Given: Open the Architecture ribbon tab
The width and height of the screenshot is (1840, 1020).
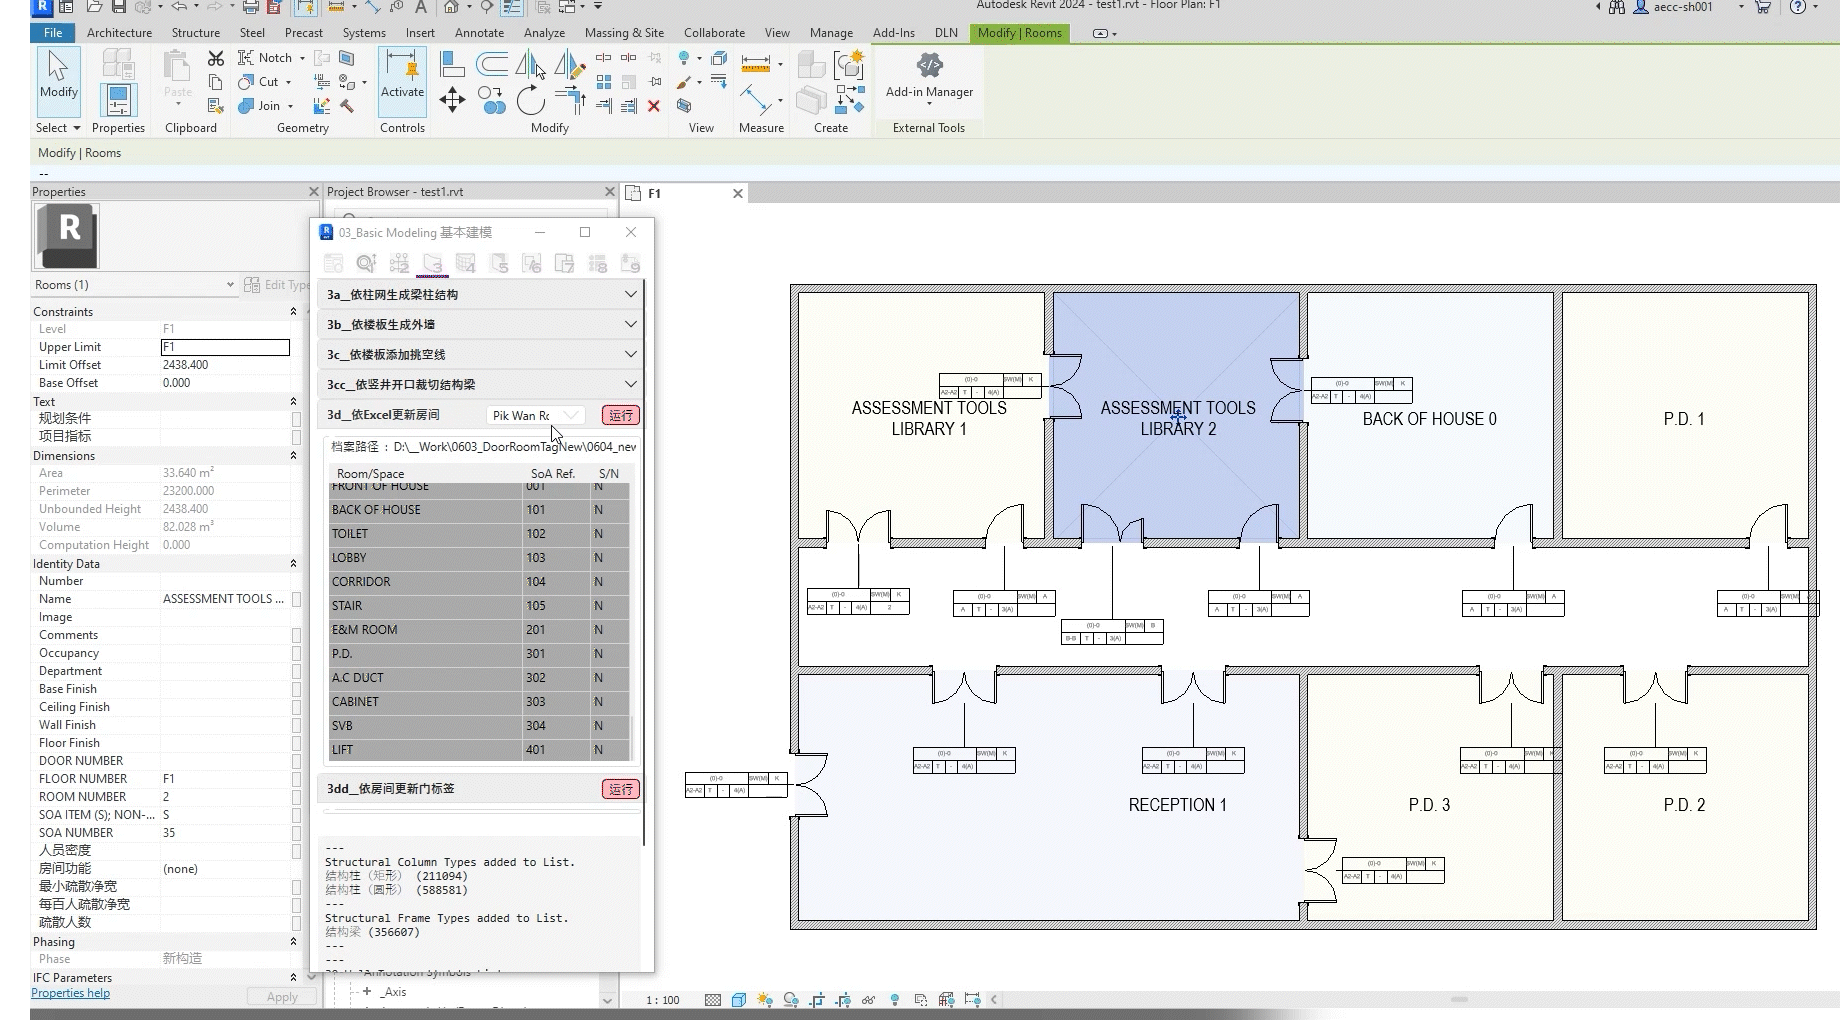Looking at the screenshot, I should 119,33.
